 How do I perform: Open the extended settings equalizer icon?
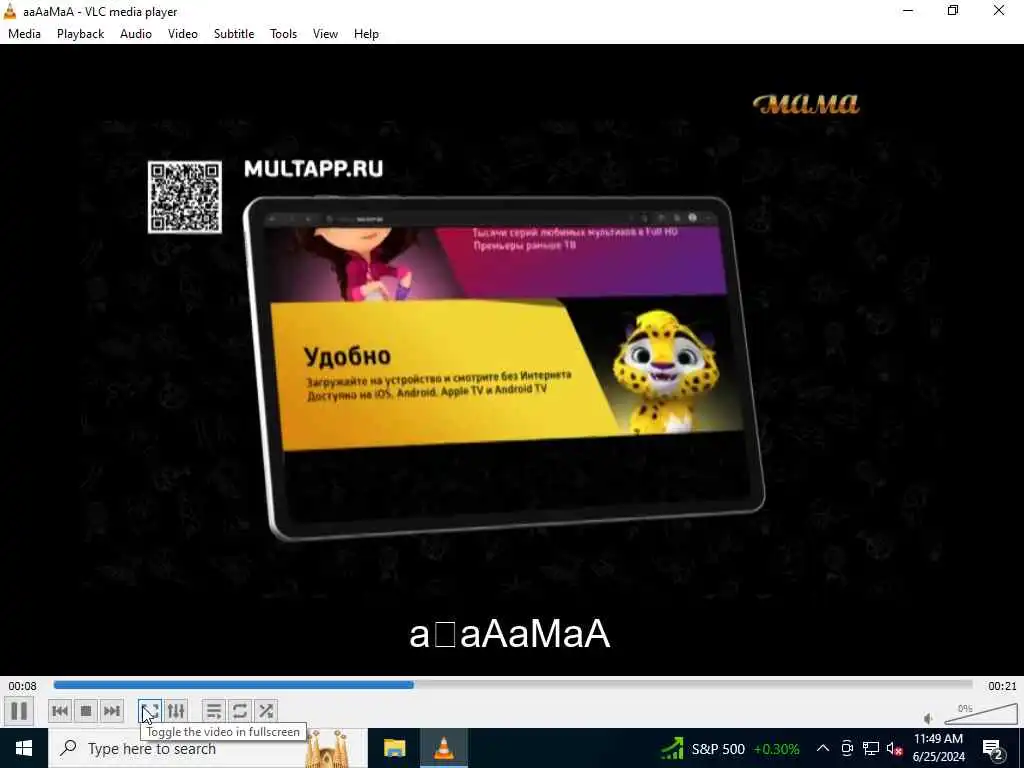click(176, 711)
